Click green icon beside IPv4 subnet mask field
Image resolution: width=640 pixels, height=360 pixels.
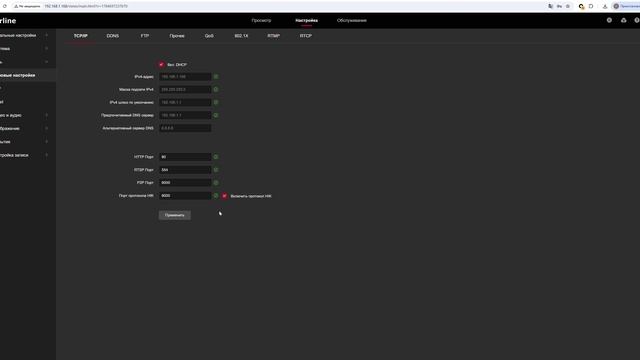[x=216, y=89]
